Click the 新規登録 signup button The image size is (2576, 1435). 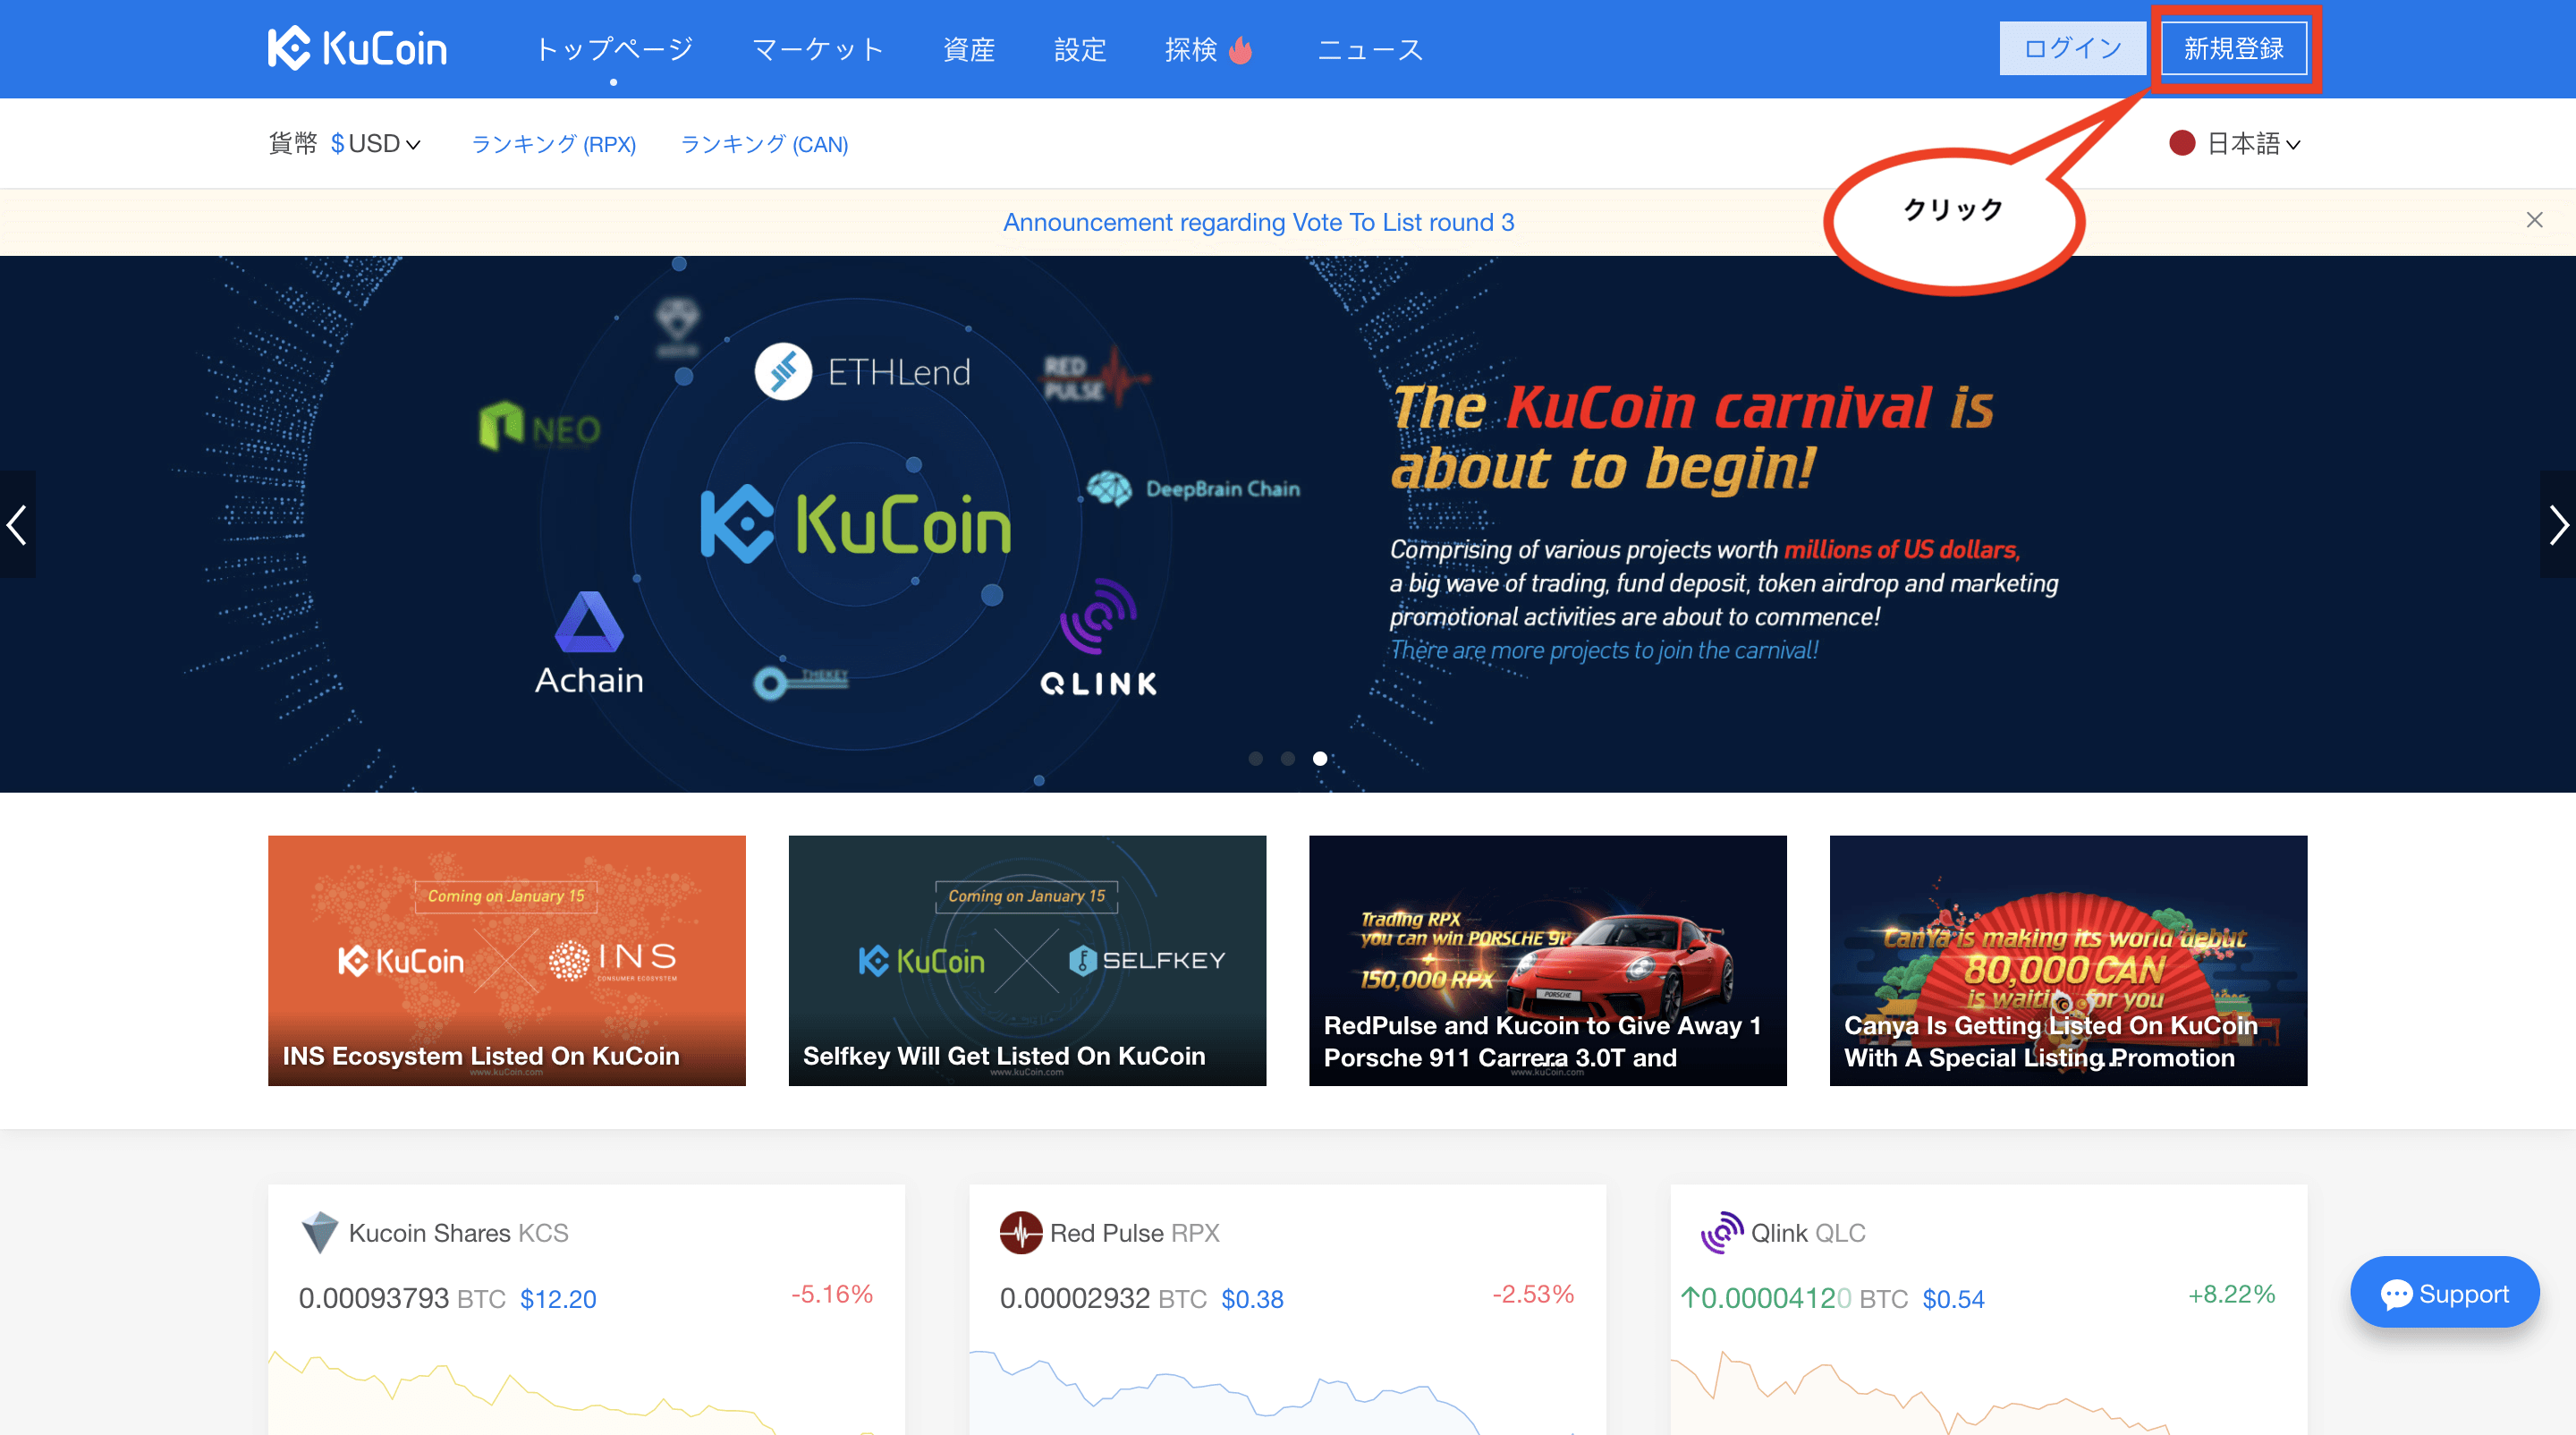pos(2233,48)
